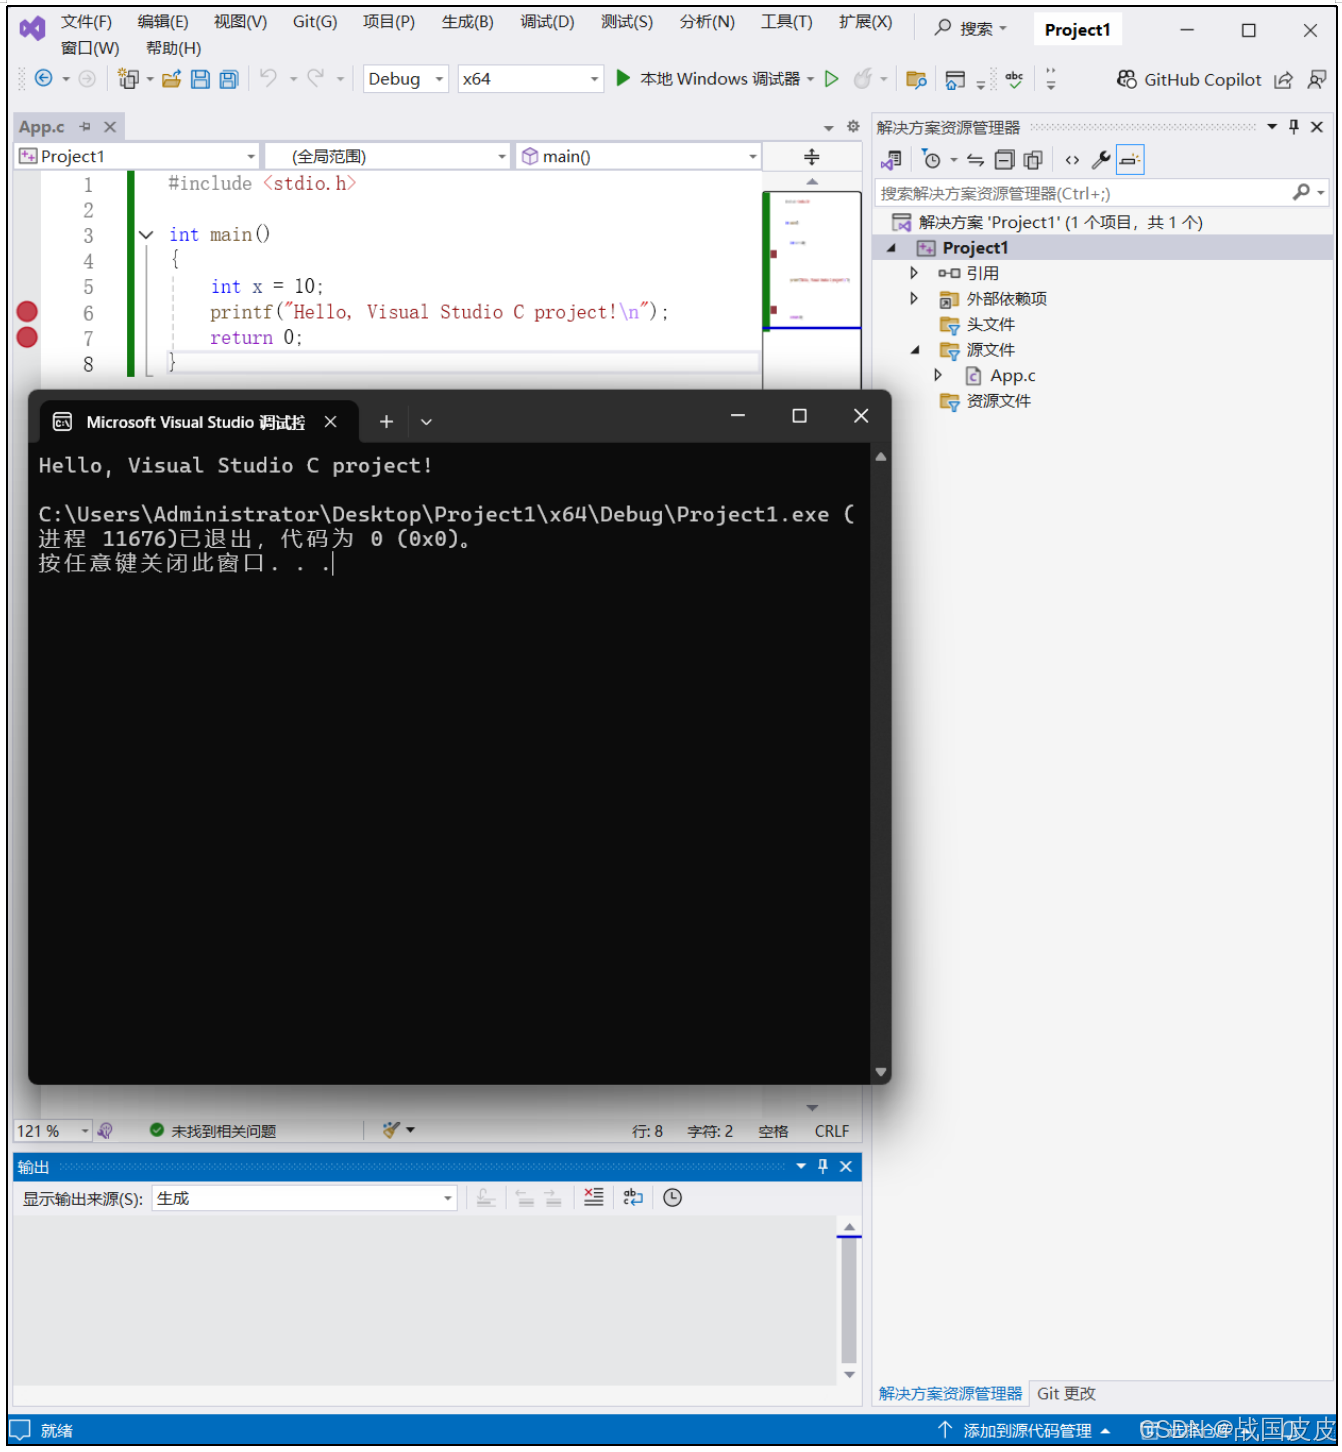
Task: Click the debug console vertical scrollbar
Action: coord(881,764)
